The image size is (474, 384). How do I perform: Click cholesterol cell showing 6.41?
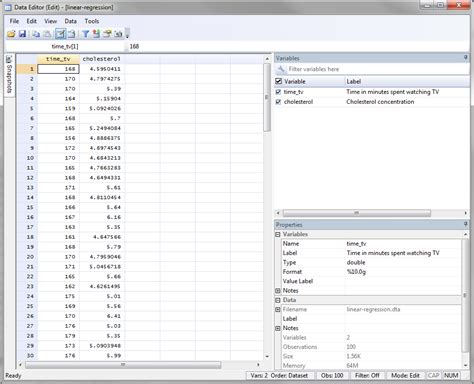pos(102,316)
